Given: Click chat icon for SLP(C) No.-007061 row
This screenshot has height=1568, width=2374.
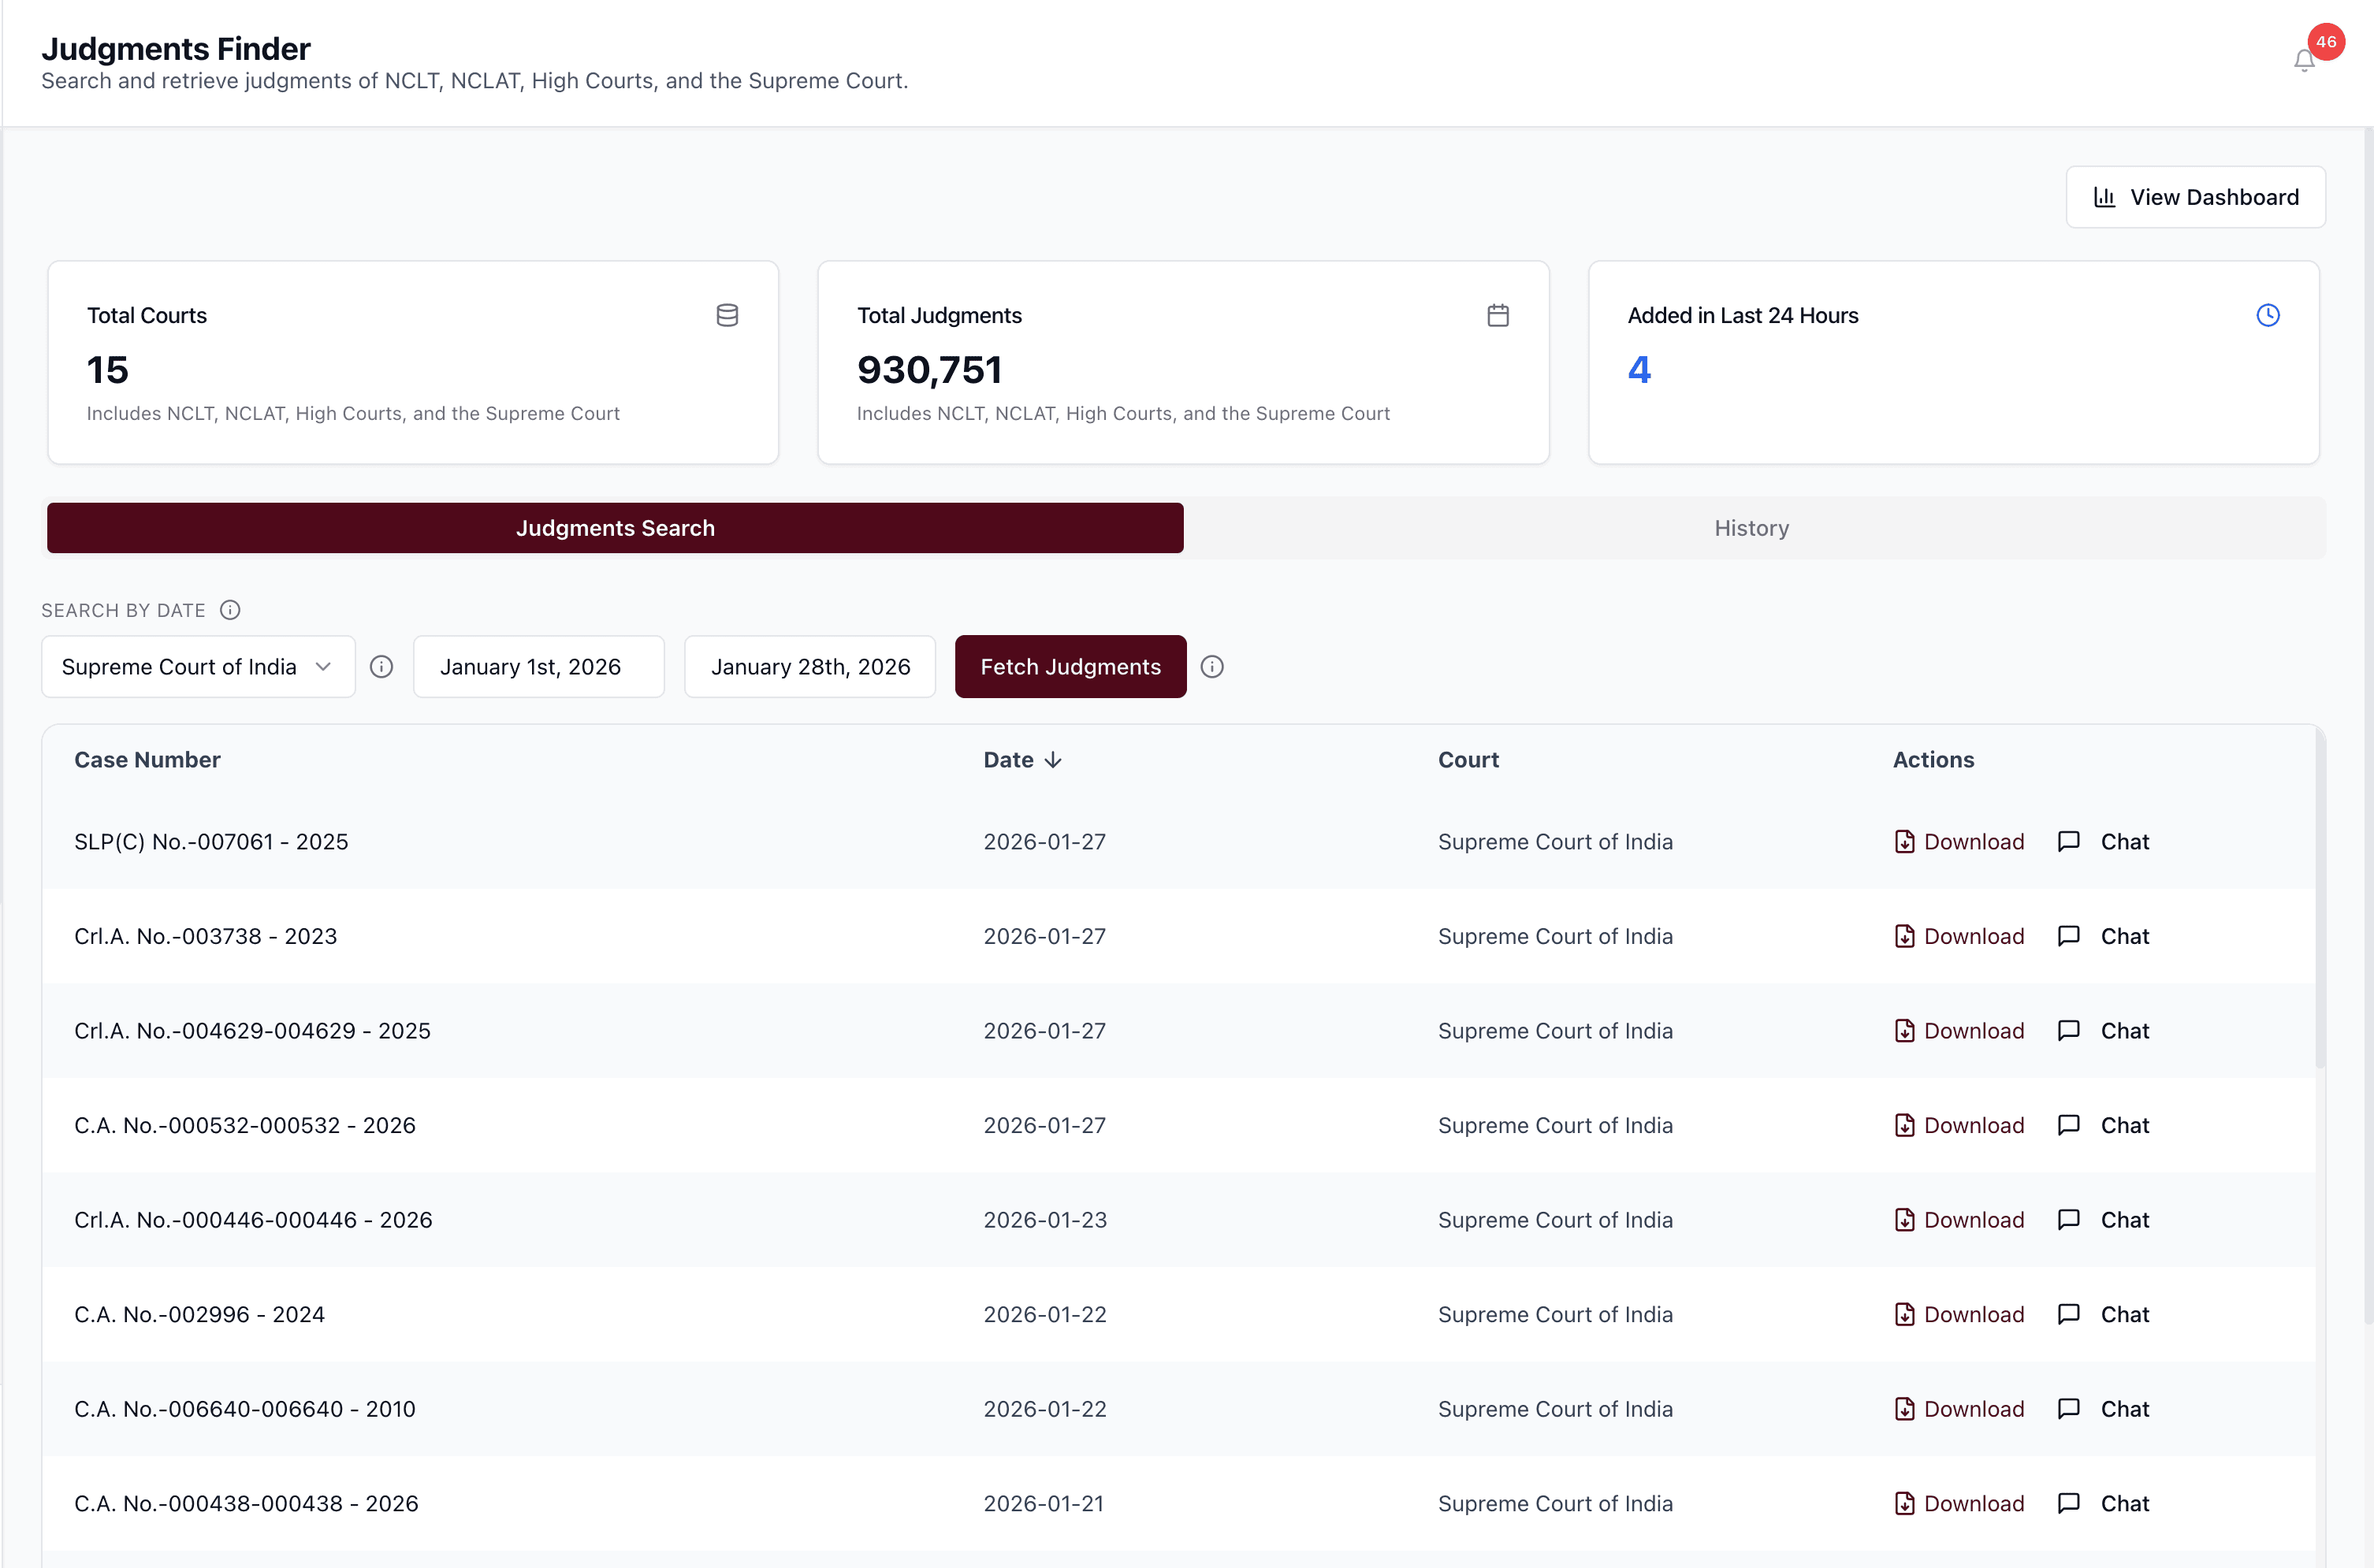Looking at the screenshot, I should tap(2069, 841).
